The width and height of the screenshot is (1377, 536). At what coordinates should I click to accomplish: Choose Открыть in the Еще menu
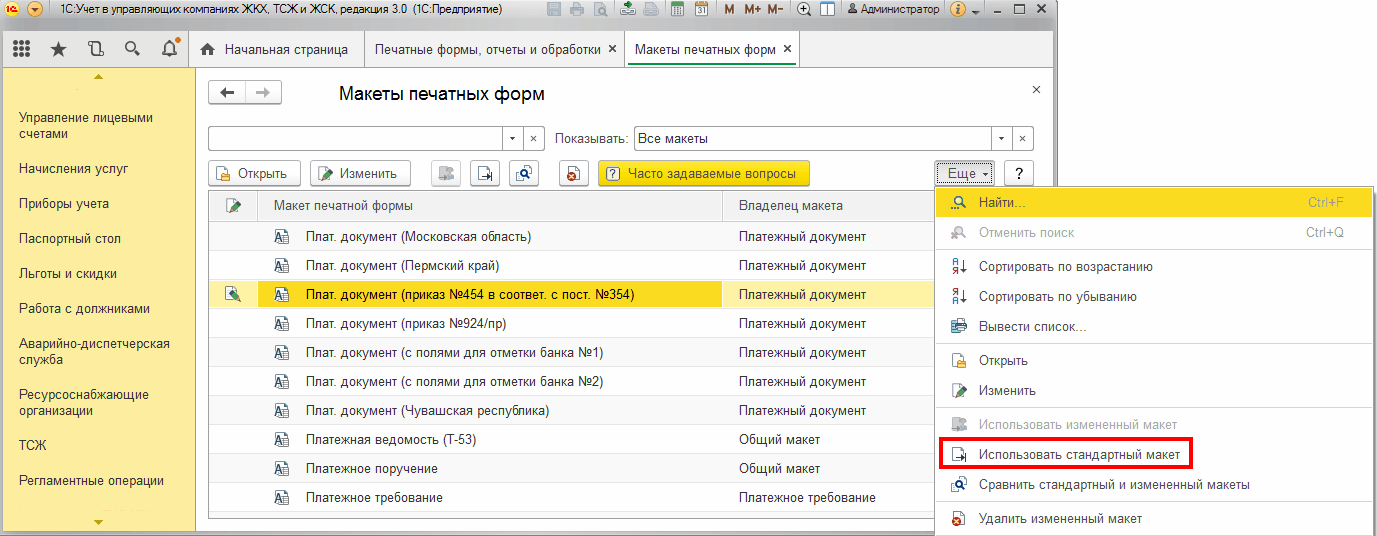[x=1155, y=361]
